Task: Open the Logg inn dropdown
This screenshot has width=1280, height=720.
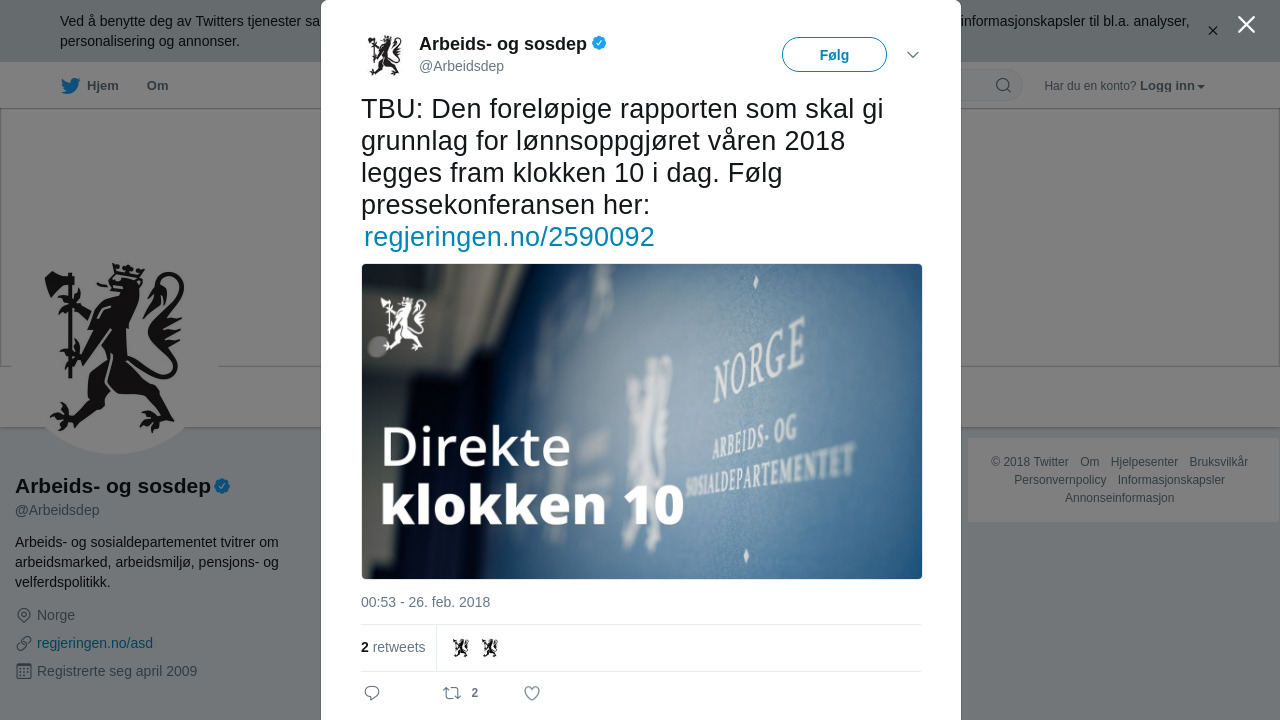Action: [1172, 86]
